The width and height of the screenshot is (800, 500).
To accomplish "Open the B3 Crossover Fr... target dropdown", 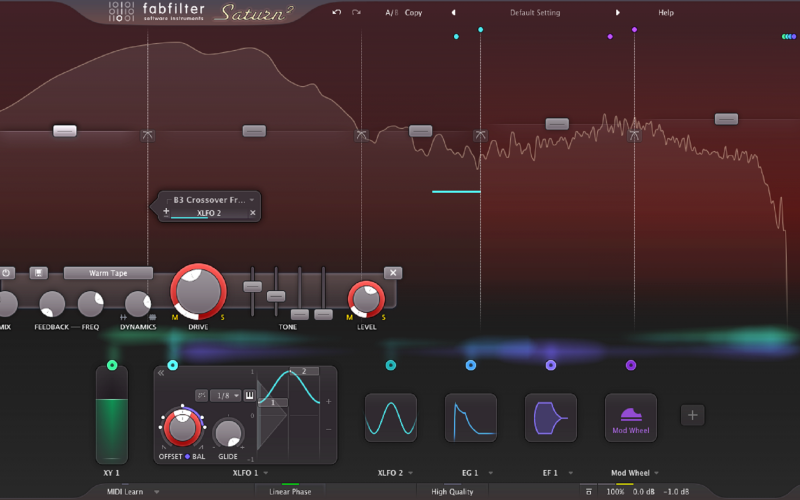I will 213,200.
